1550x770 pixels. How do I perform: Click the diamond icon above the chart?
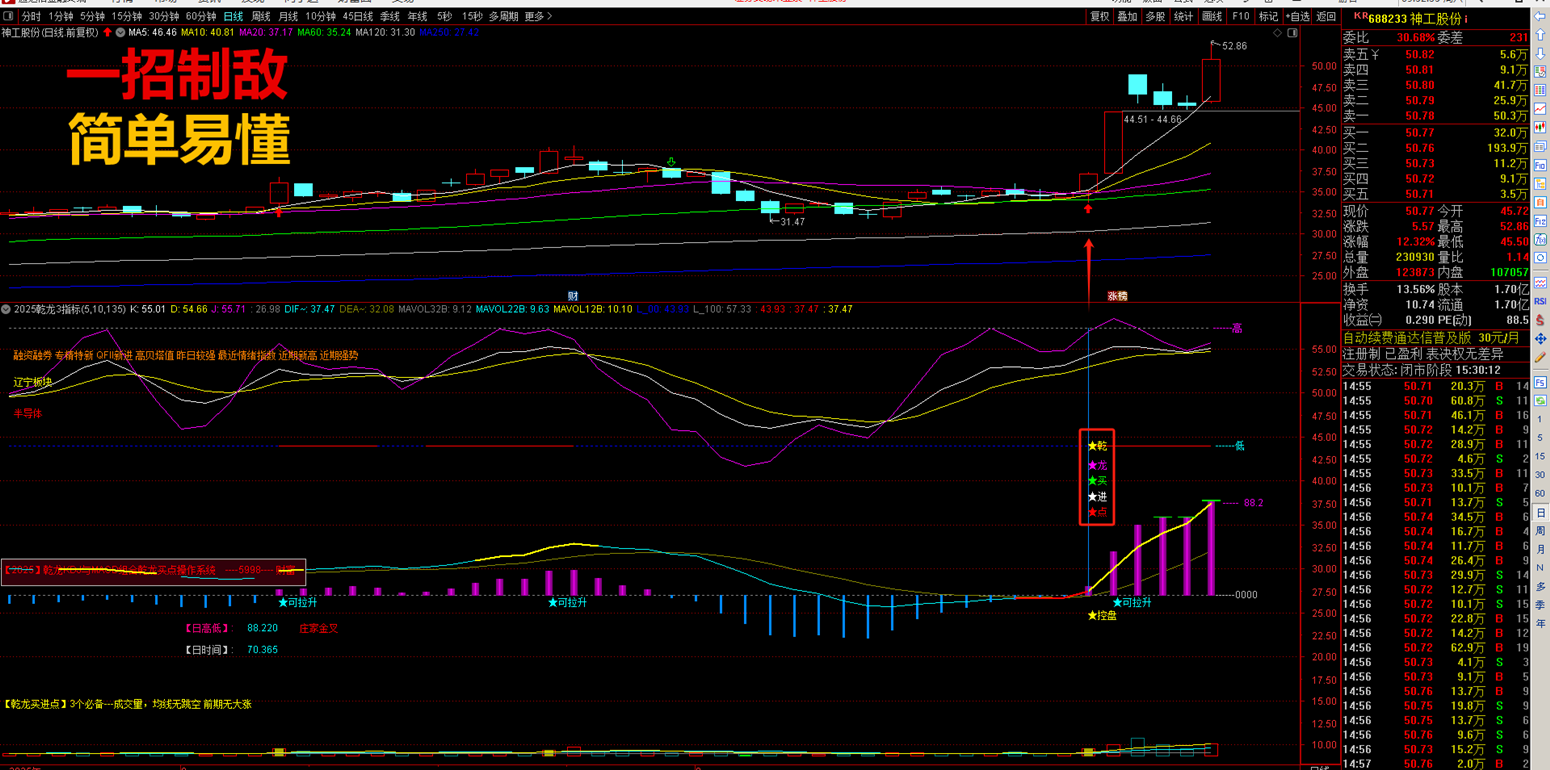[x=1277, y=33]
